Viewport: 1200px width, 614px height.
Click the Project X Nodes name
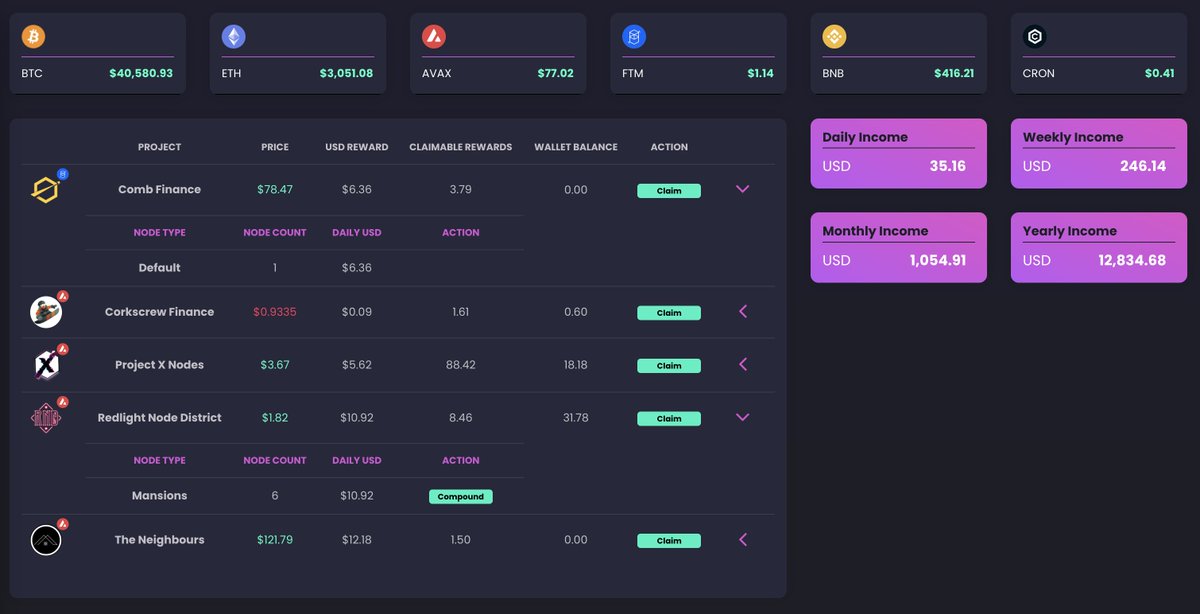pos(160,365)
